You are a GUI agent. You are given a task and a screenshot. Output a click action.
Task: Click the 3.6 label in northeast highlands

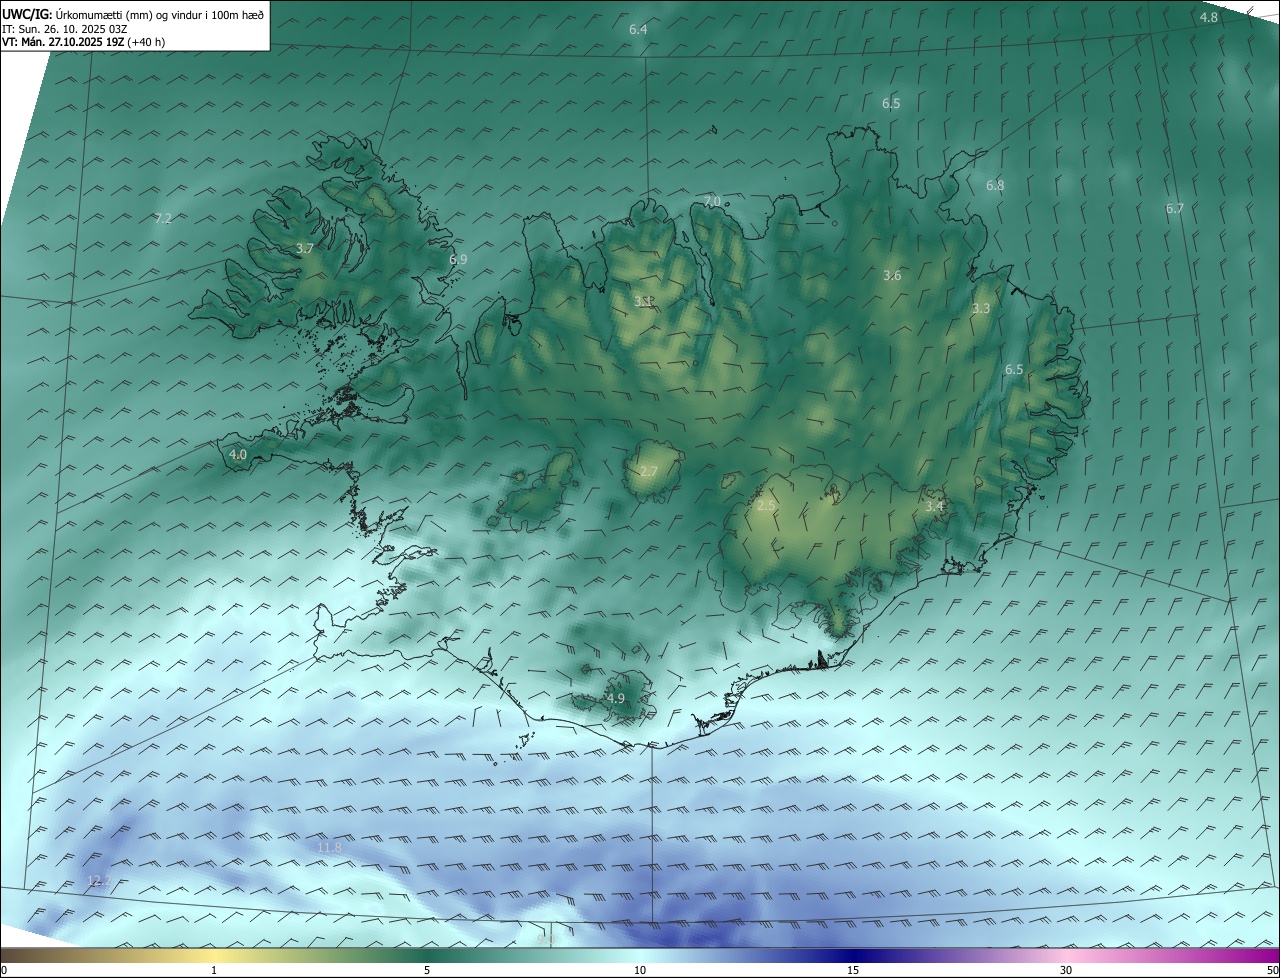tap(892, 276)
